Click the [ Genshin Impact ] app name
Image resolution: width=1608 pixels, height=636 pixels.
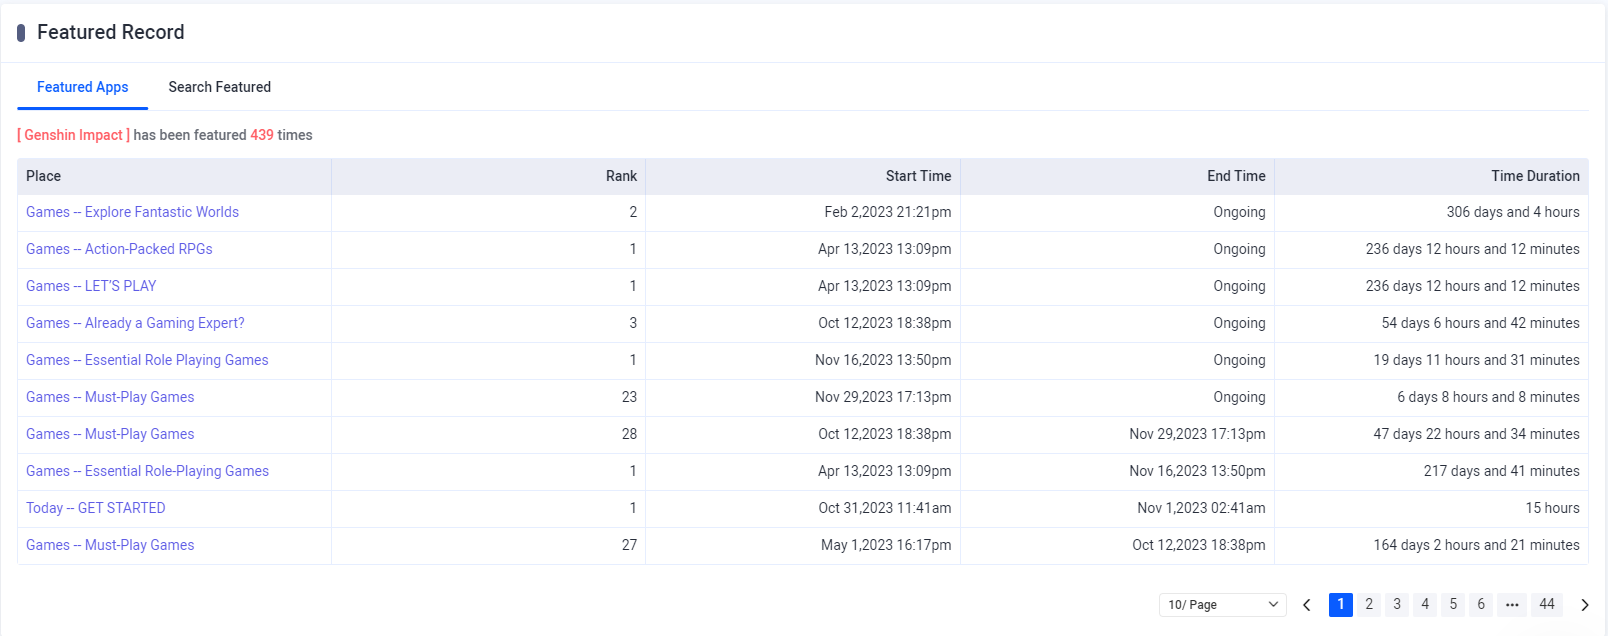click(x=73, y=135)
